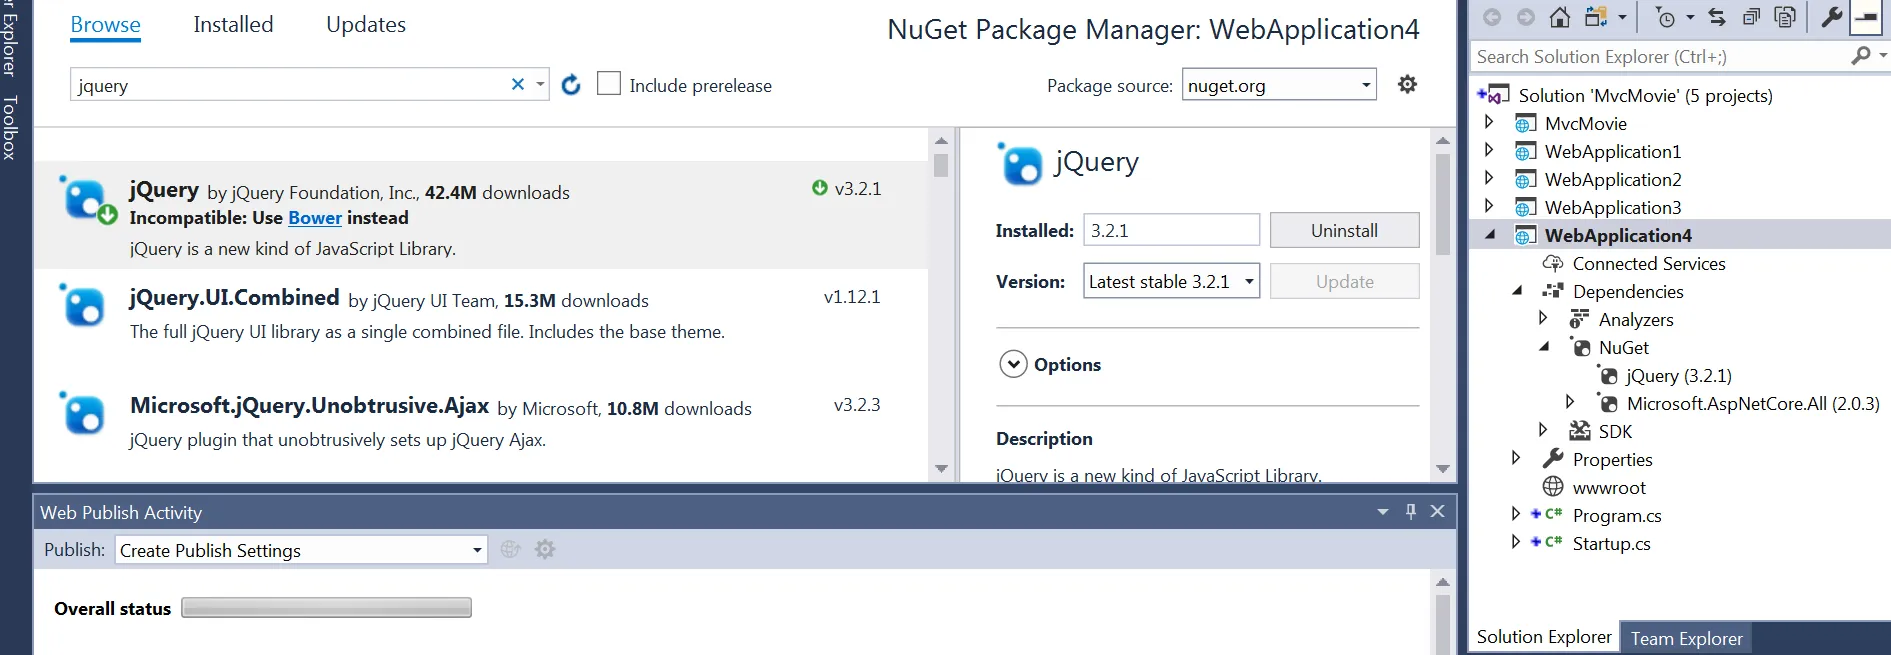Expand the WebApplication2 project node
Viewport: 1891px width, 655px height.
coord(1489,178)
